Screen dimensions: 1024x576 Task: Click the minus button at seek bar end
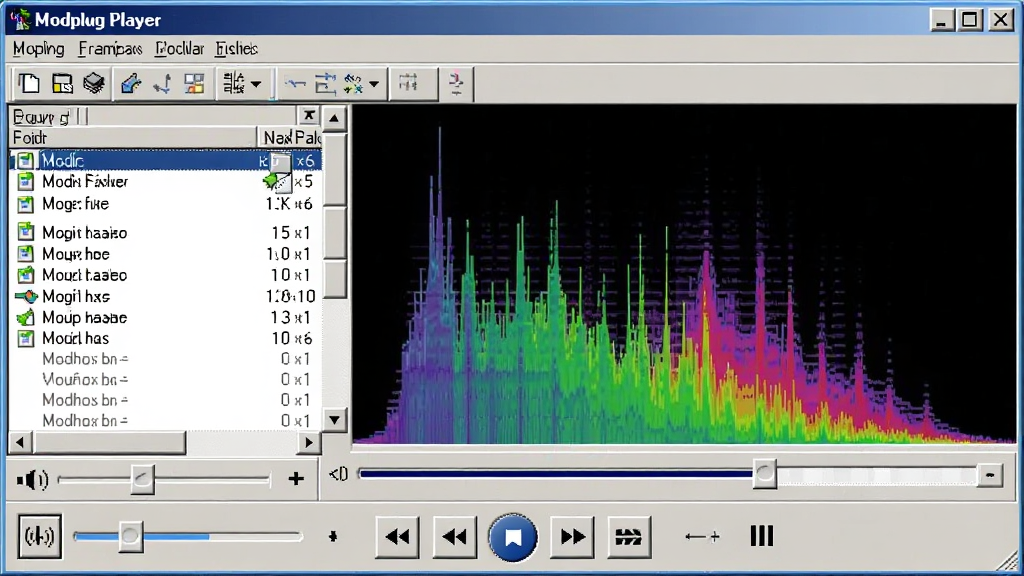[990, 475]
